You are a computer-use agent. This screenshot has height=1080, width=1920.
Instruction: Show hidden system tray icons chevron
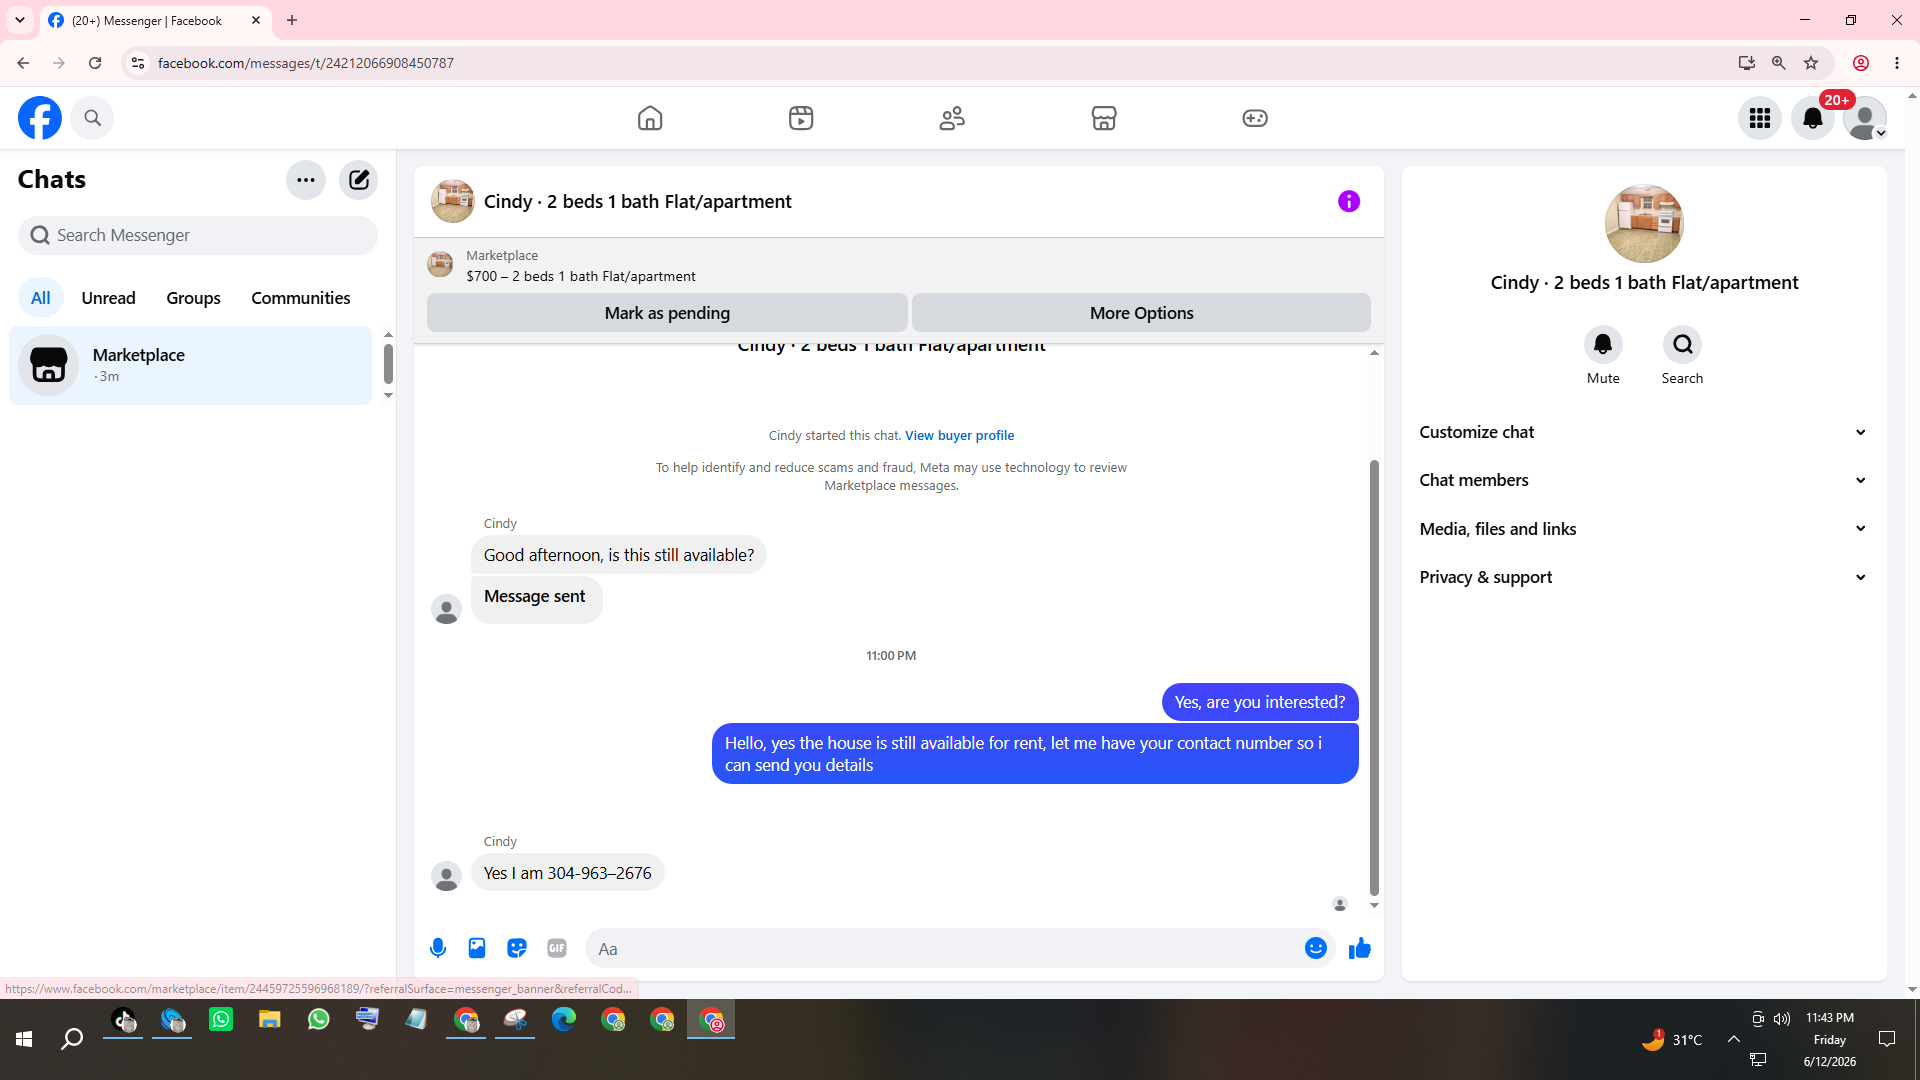tap(1733, 1039)
